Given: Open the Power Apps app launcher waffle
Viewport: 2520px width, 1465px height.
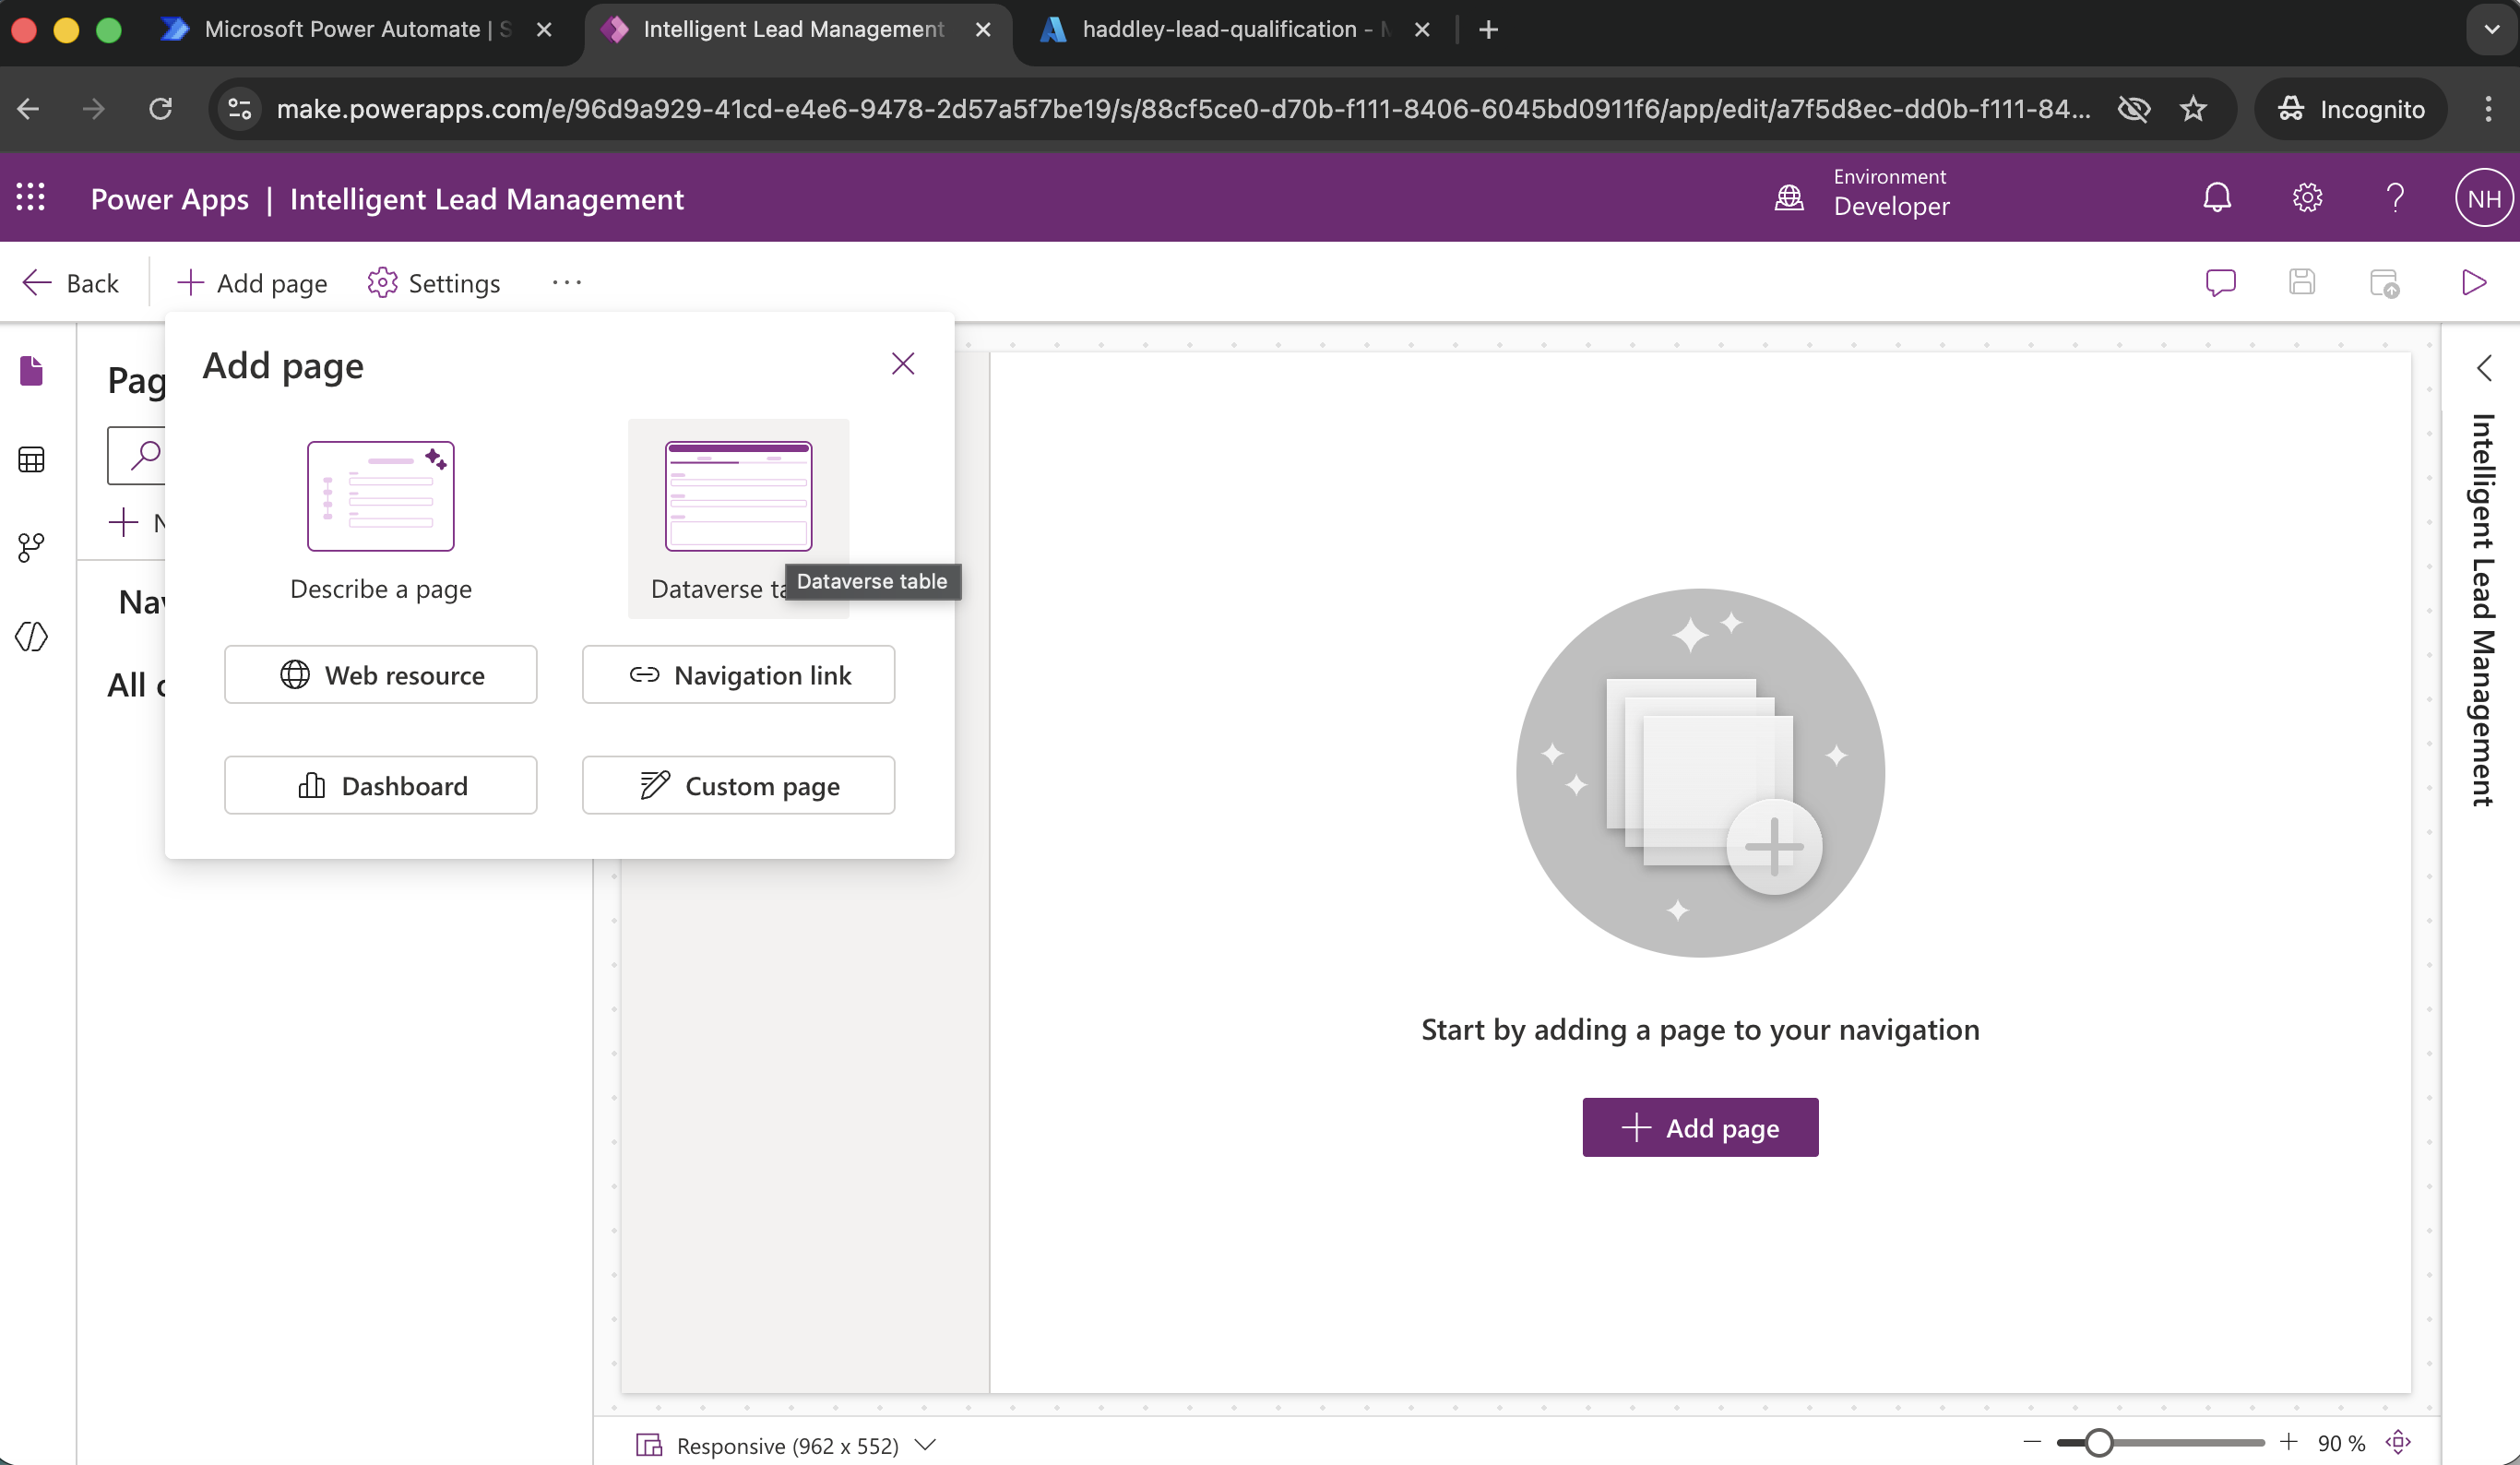Looking at the screenshot, I should [x=31, y=198].
